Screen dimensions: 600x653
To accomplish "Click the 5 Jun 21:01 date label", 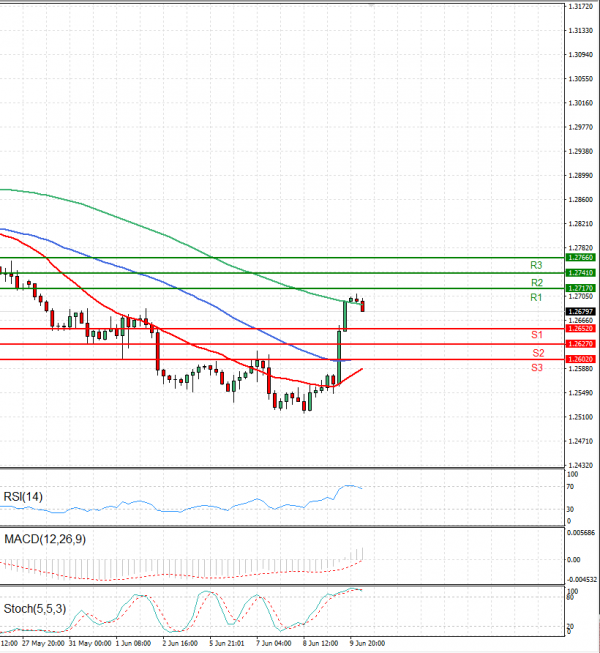I will [227, 643].
